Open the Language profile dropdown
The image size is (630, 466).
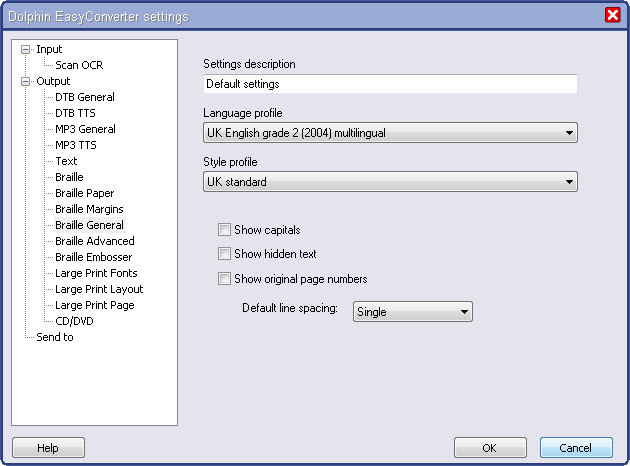point(390,133)
